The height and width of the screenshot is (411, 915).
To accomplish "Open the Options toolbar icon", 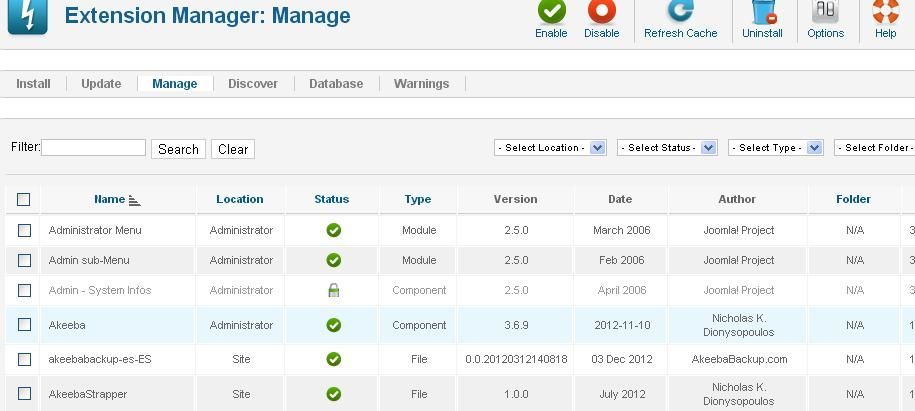I will pos(825,11).
